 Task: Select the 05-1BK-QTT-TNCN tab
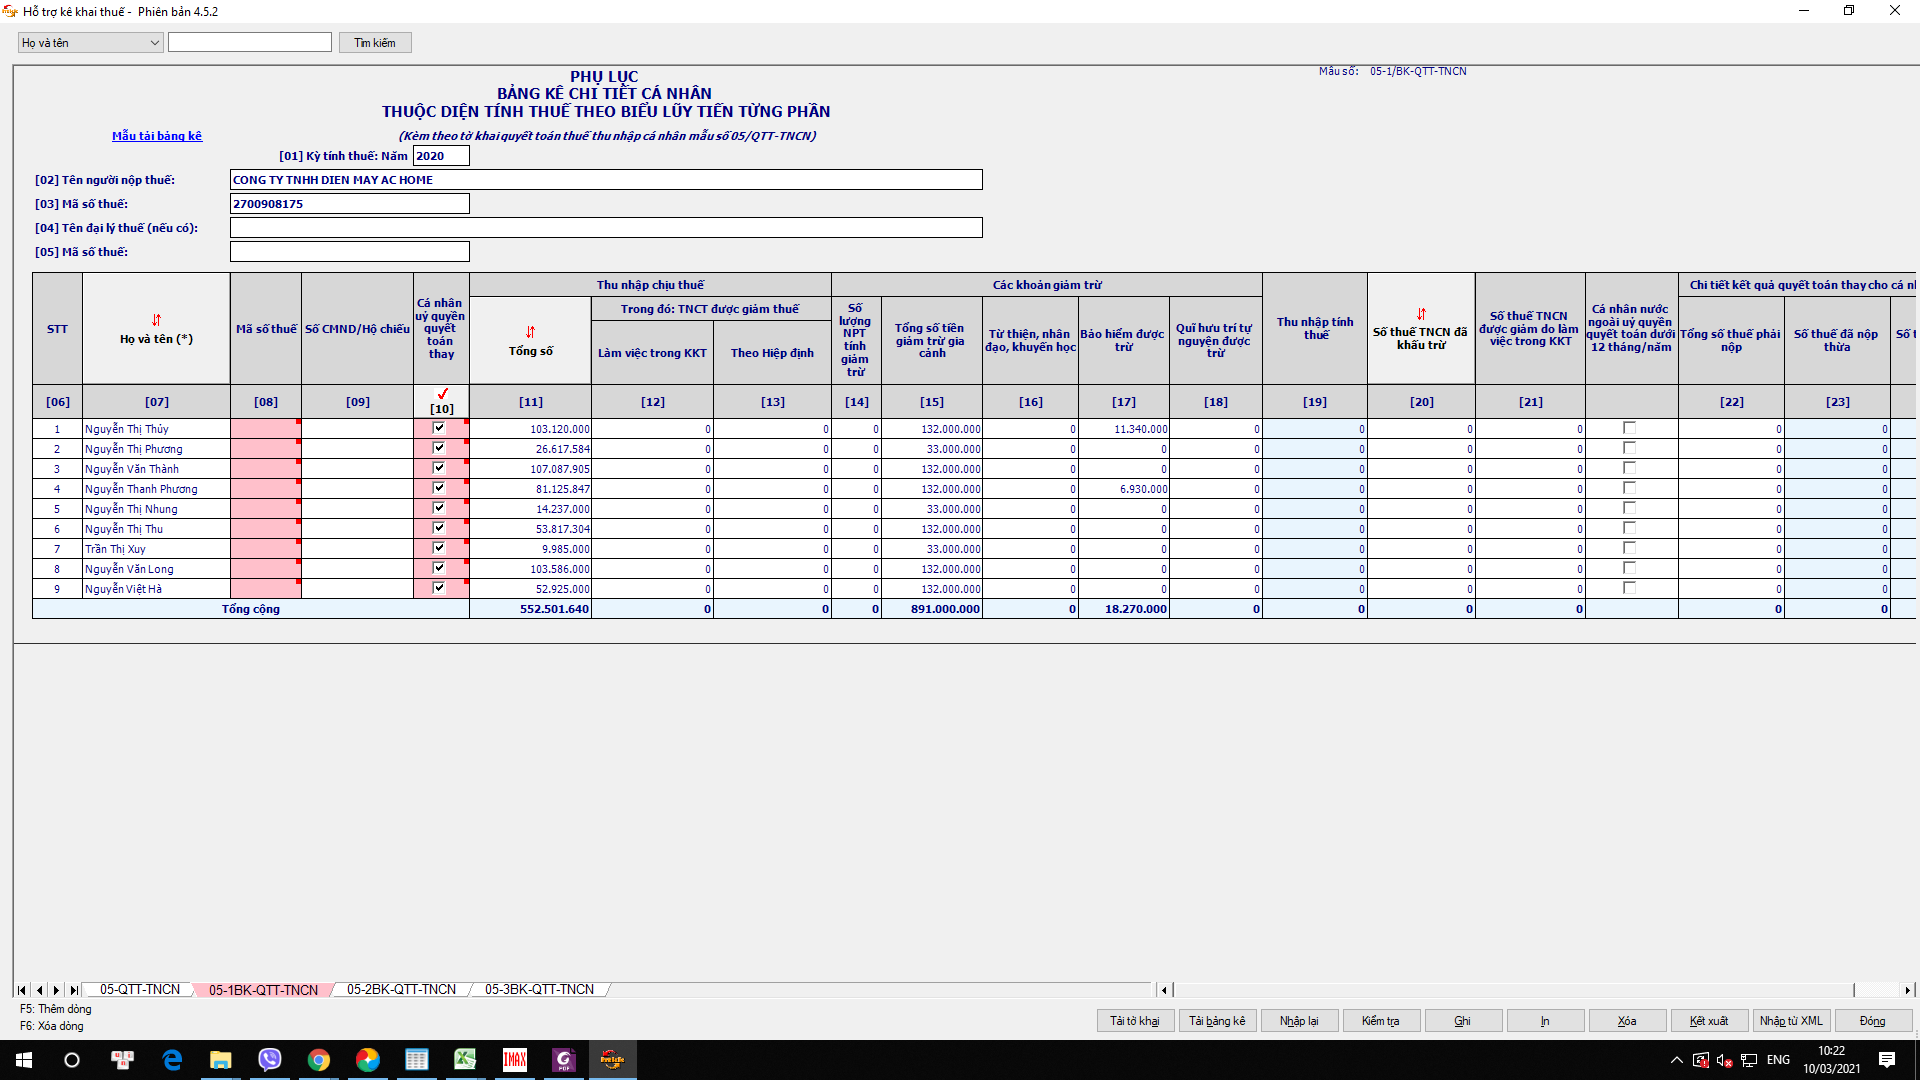263,990
